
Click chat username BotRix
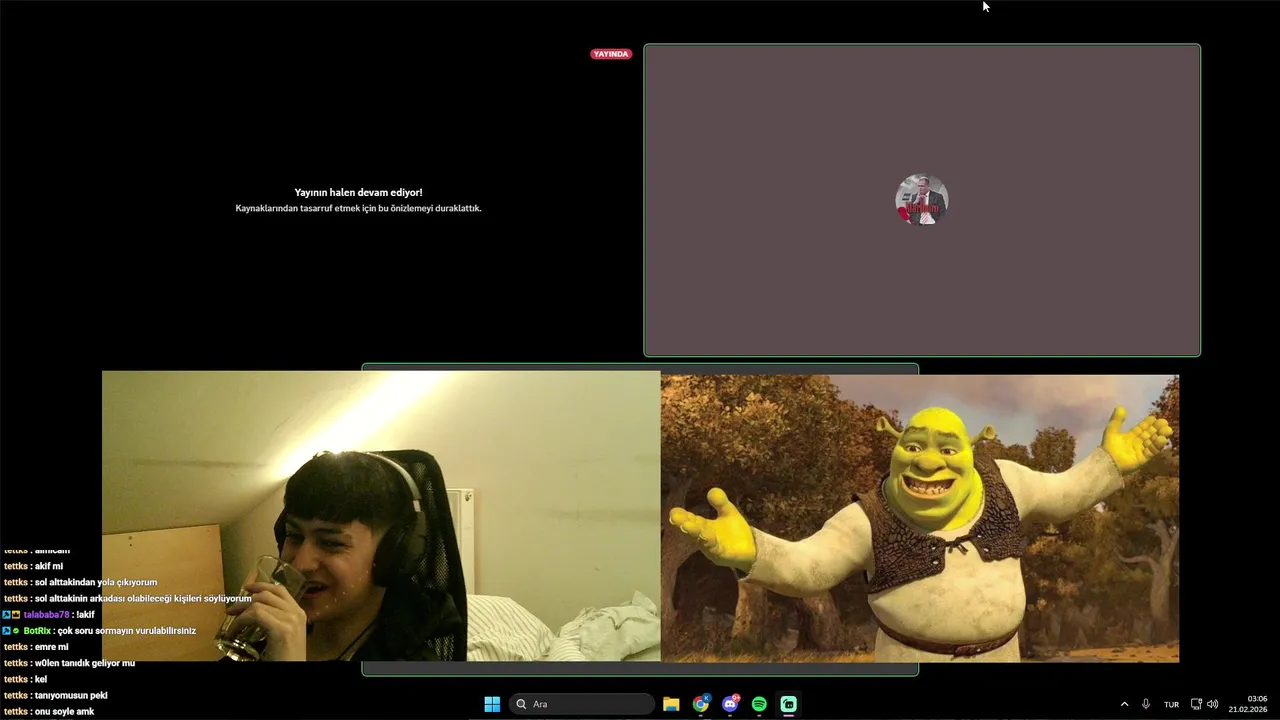coord(37,631)
